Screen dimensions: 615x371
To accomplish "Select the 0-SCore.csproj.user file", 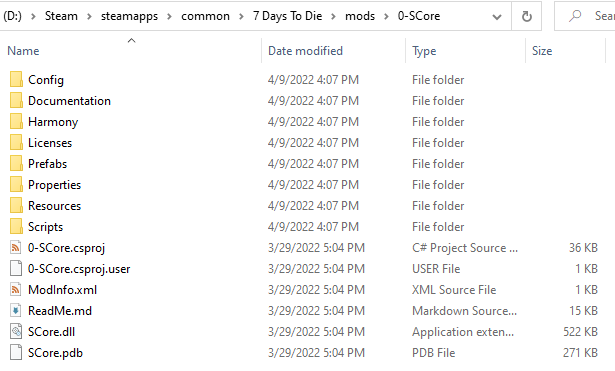I will (x=302, y=269).
